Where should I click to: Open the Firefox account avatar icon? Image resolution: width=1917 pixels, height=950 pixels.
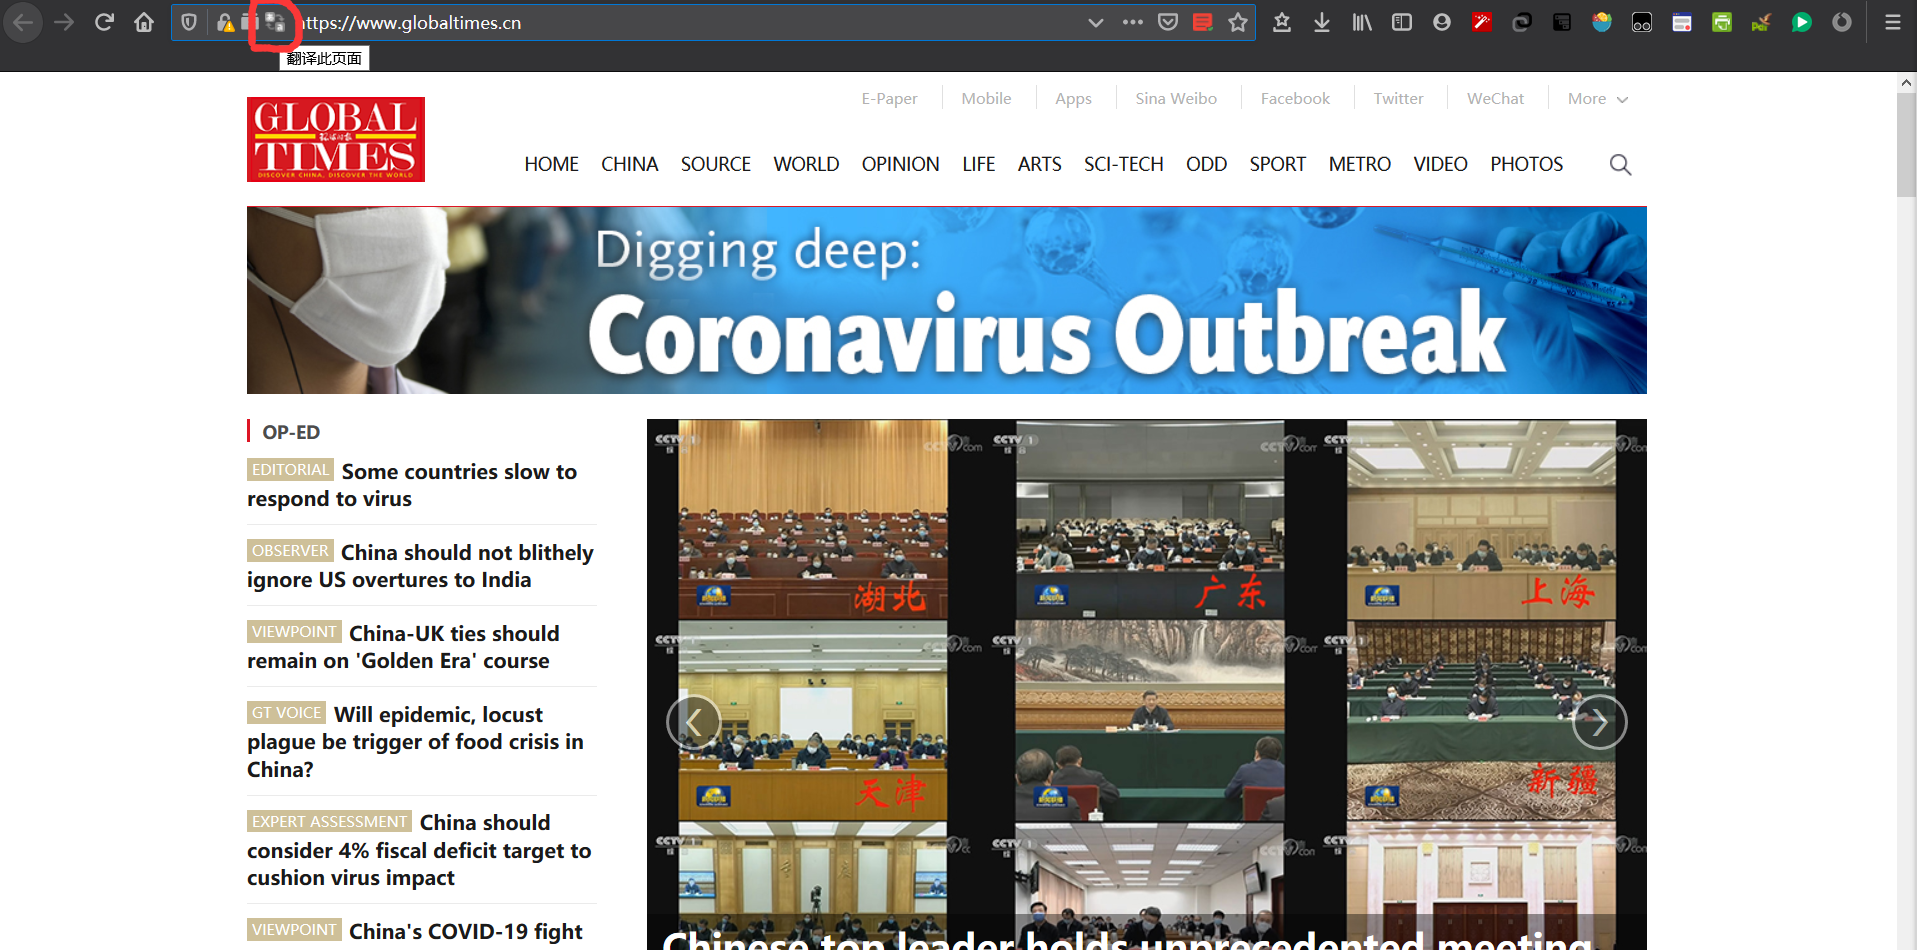click(x=1442, y=22)
